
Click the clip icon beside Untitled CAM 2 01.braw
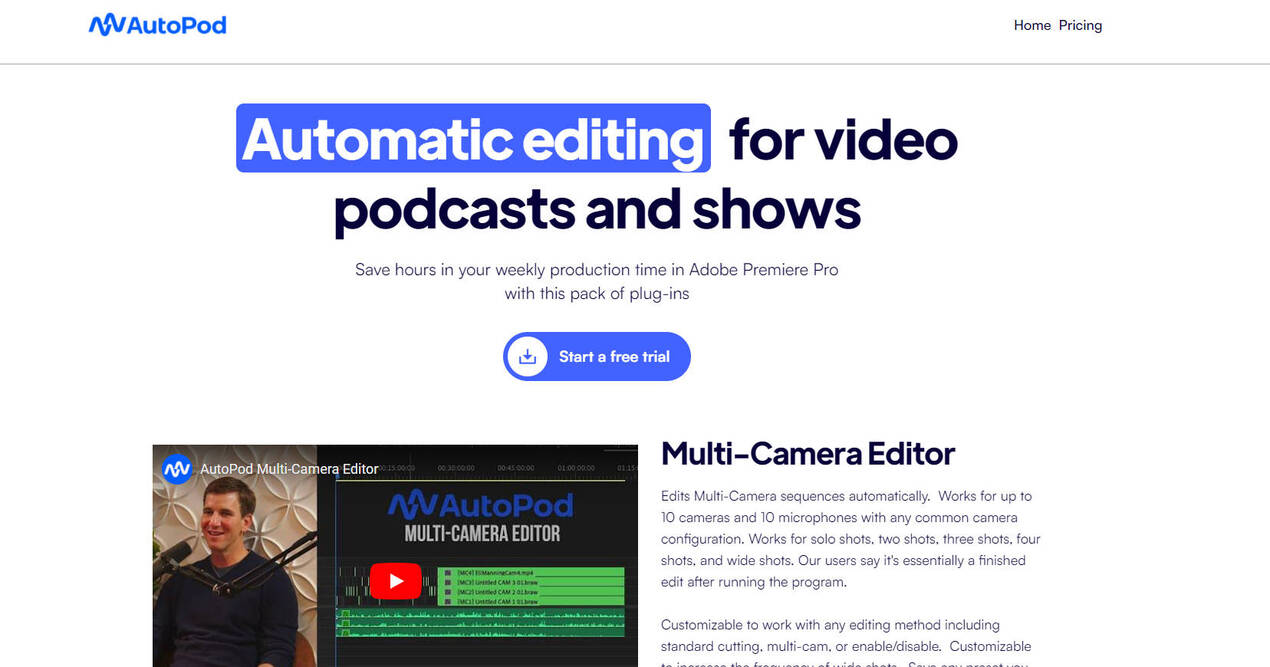click(x=448, y=592)
